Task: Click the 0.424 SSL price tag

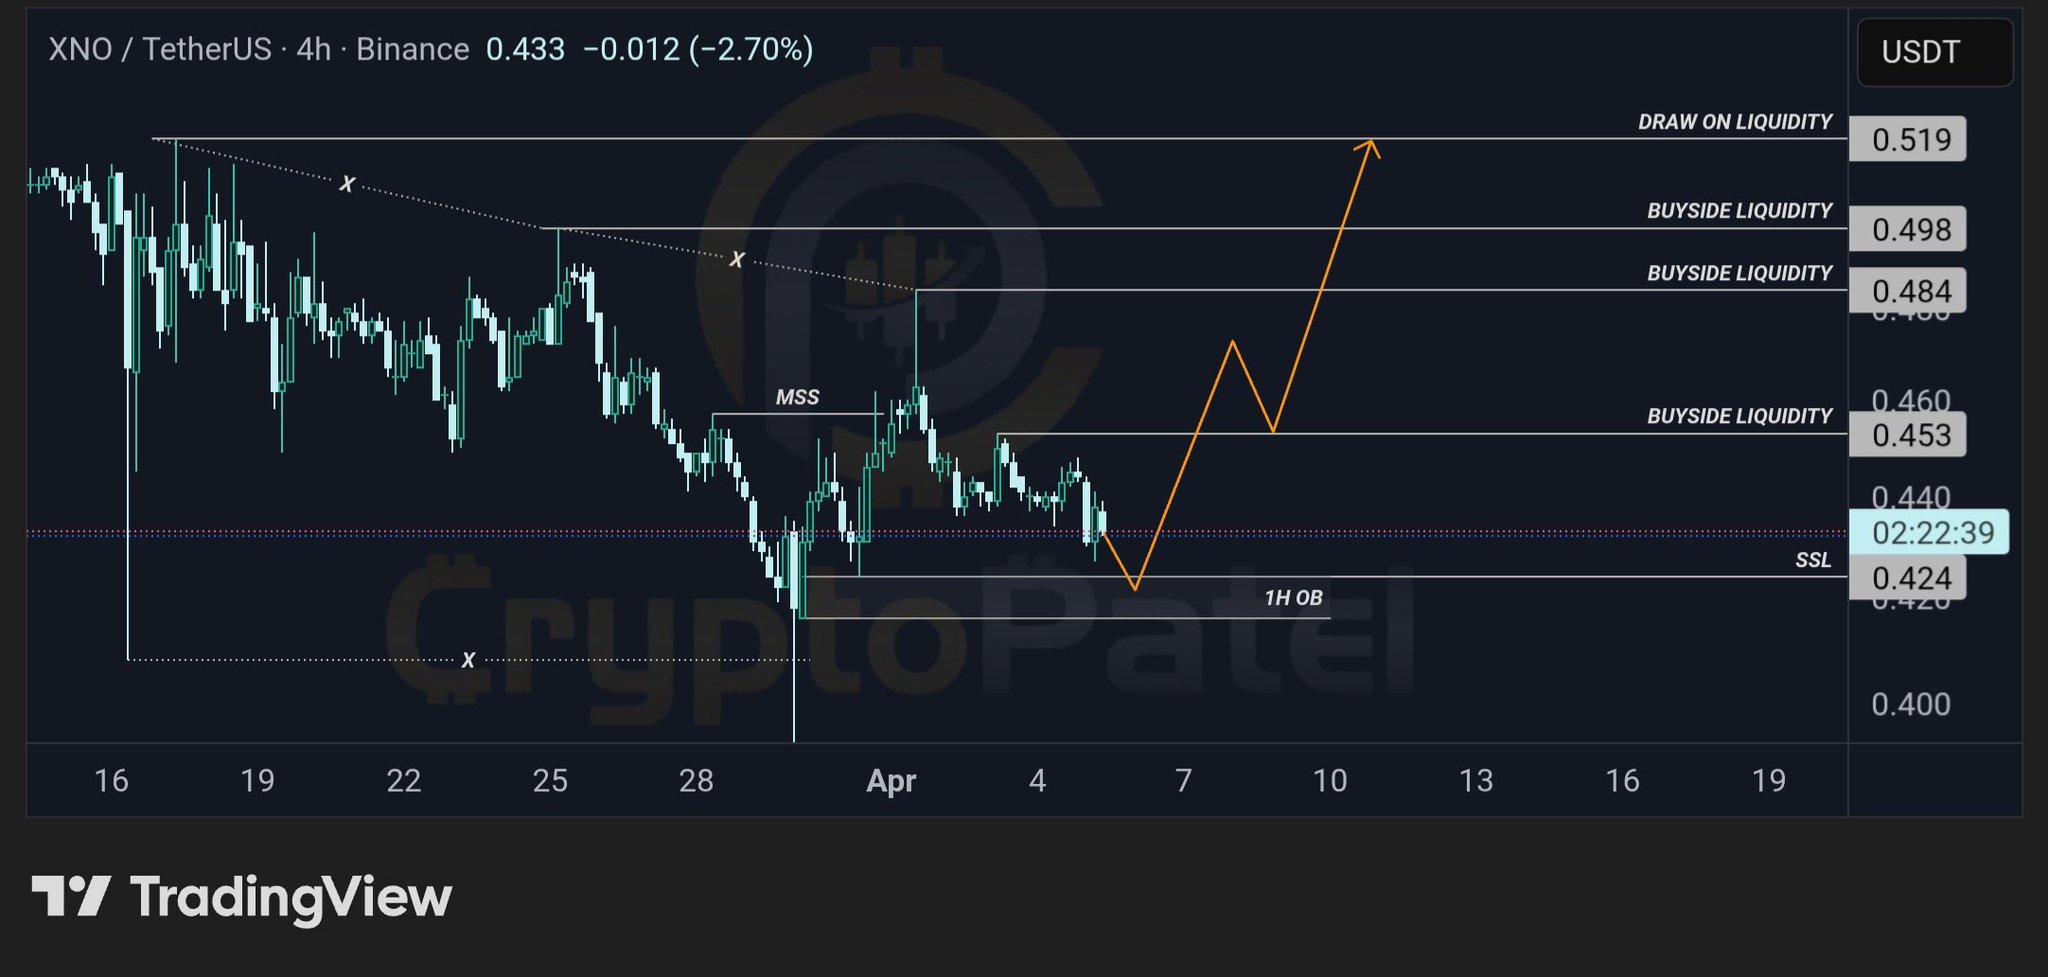Action: click(x=1909, y=578)
